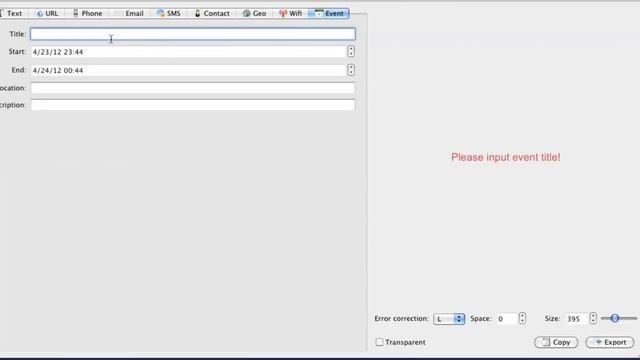Click the SMS tab bubble icon
This screenshot has width=640, height=360.
[160, 13]
